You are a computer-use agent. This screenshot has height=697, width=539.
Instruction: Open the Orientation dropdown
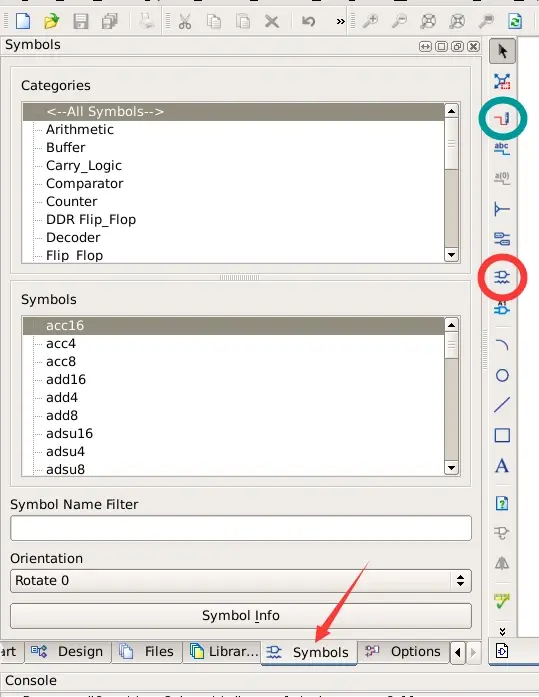point(241,581)
